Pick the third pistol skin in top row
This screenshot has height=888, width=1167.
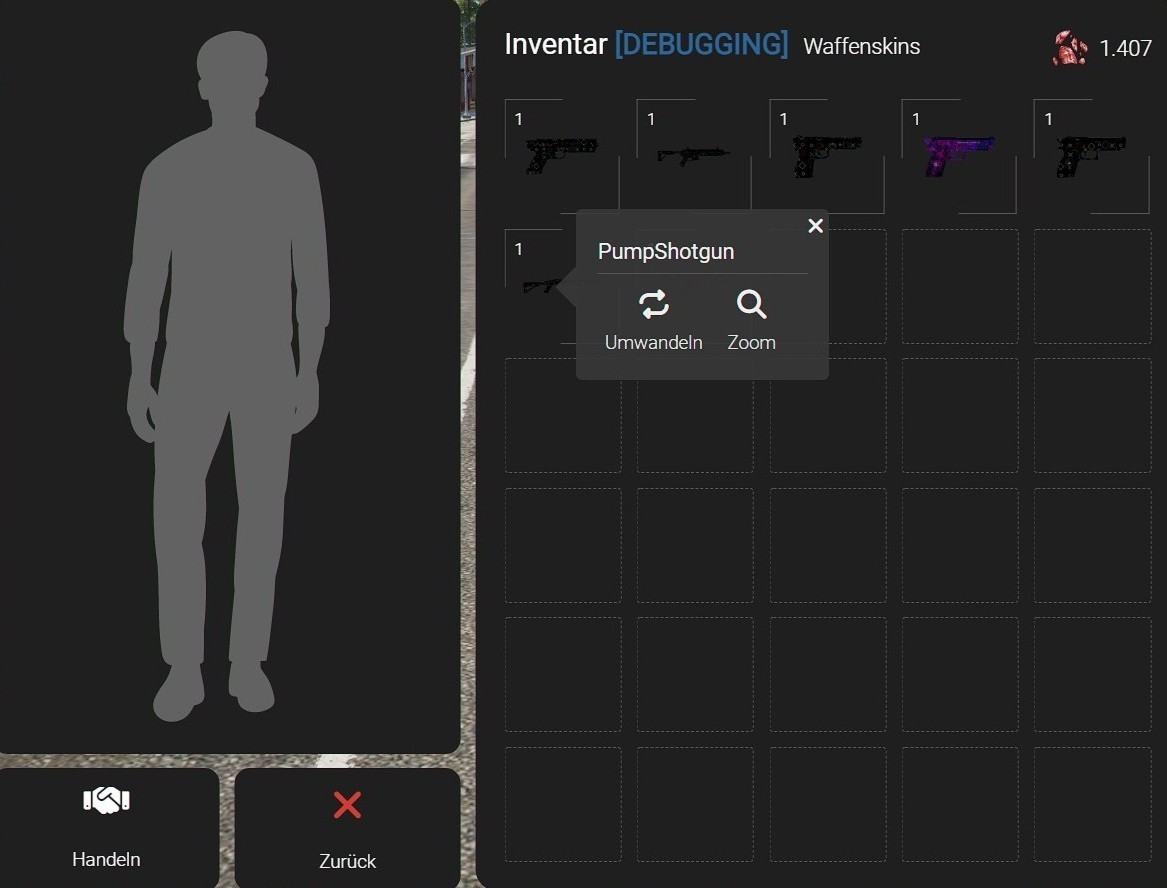click(826, 156)
